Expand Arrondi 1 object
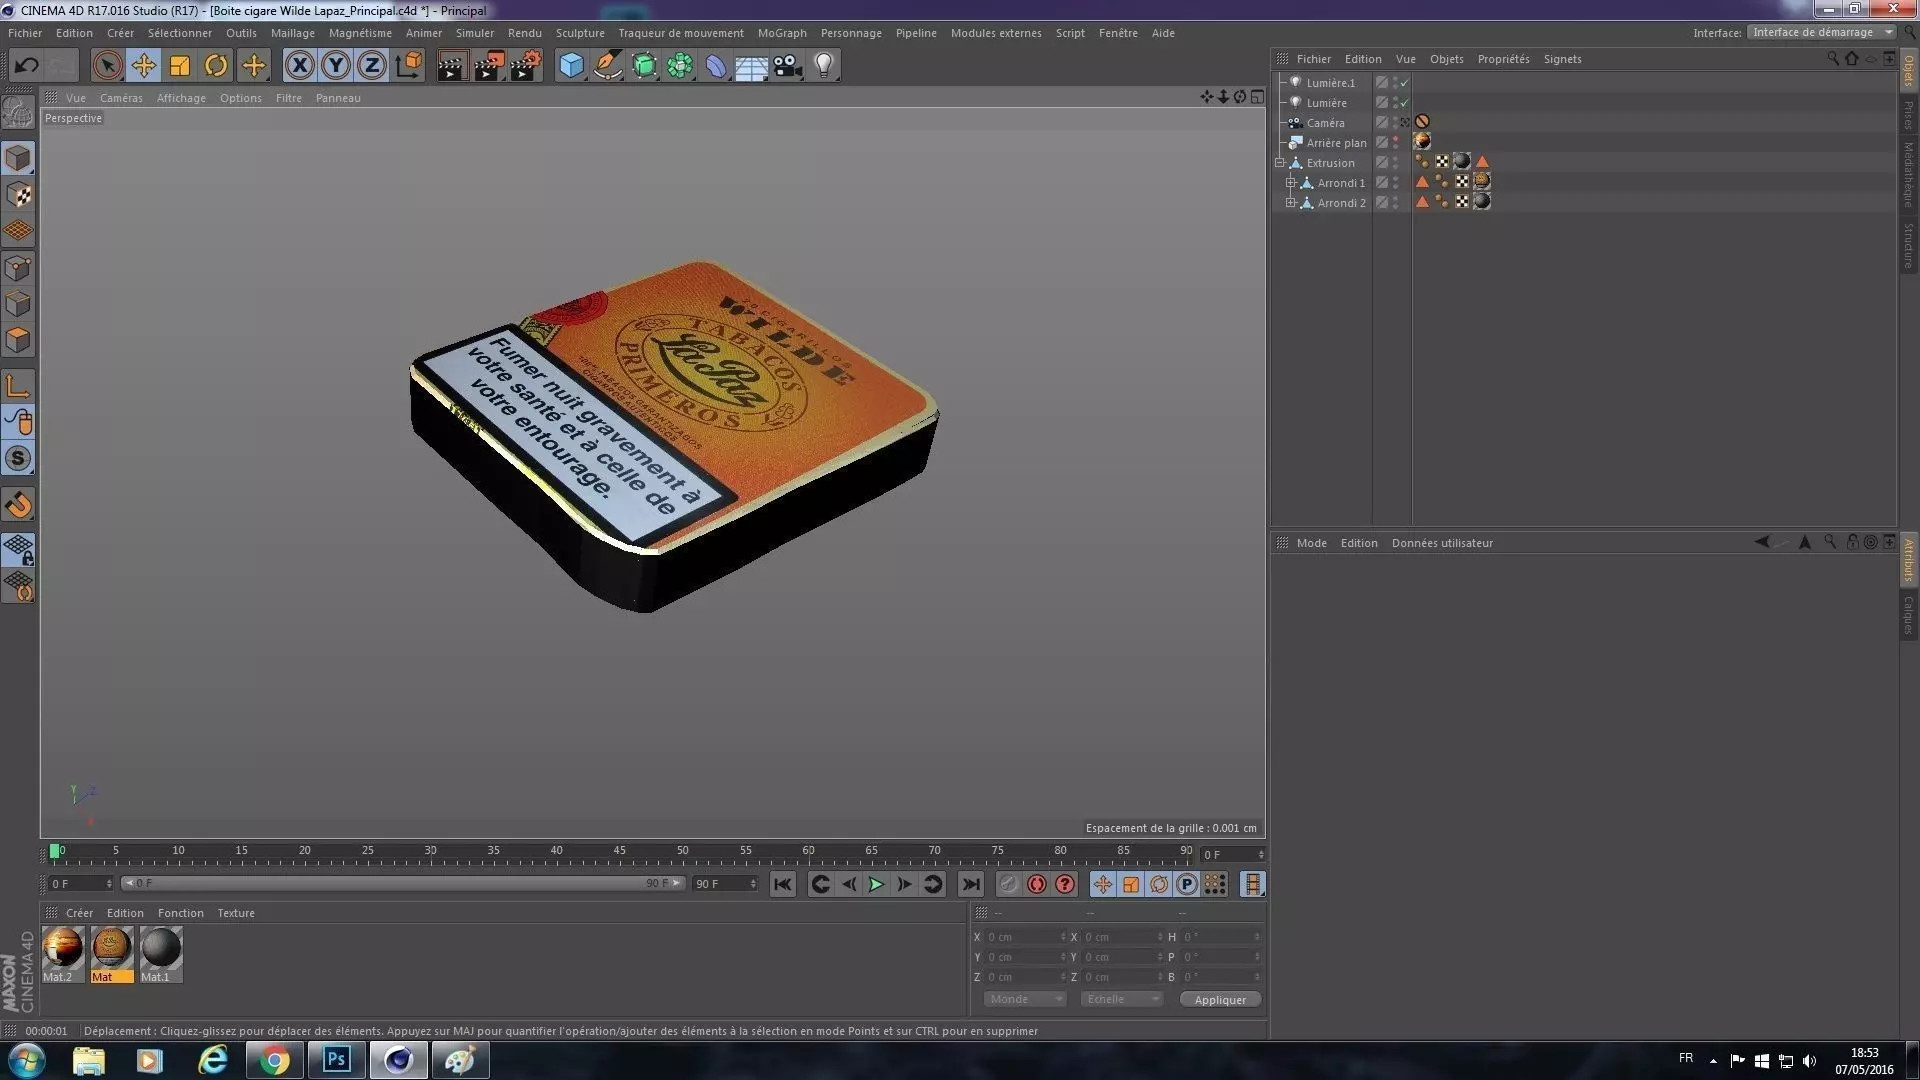 tap(1290, 182)
